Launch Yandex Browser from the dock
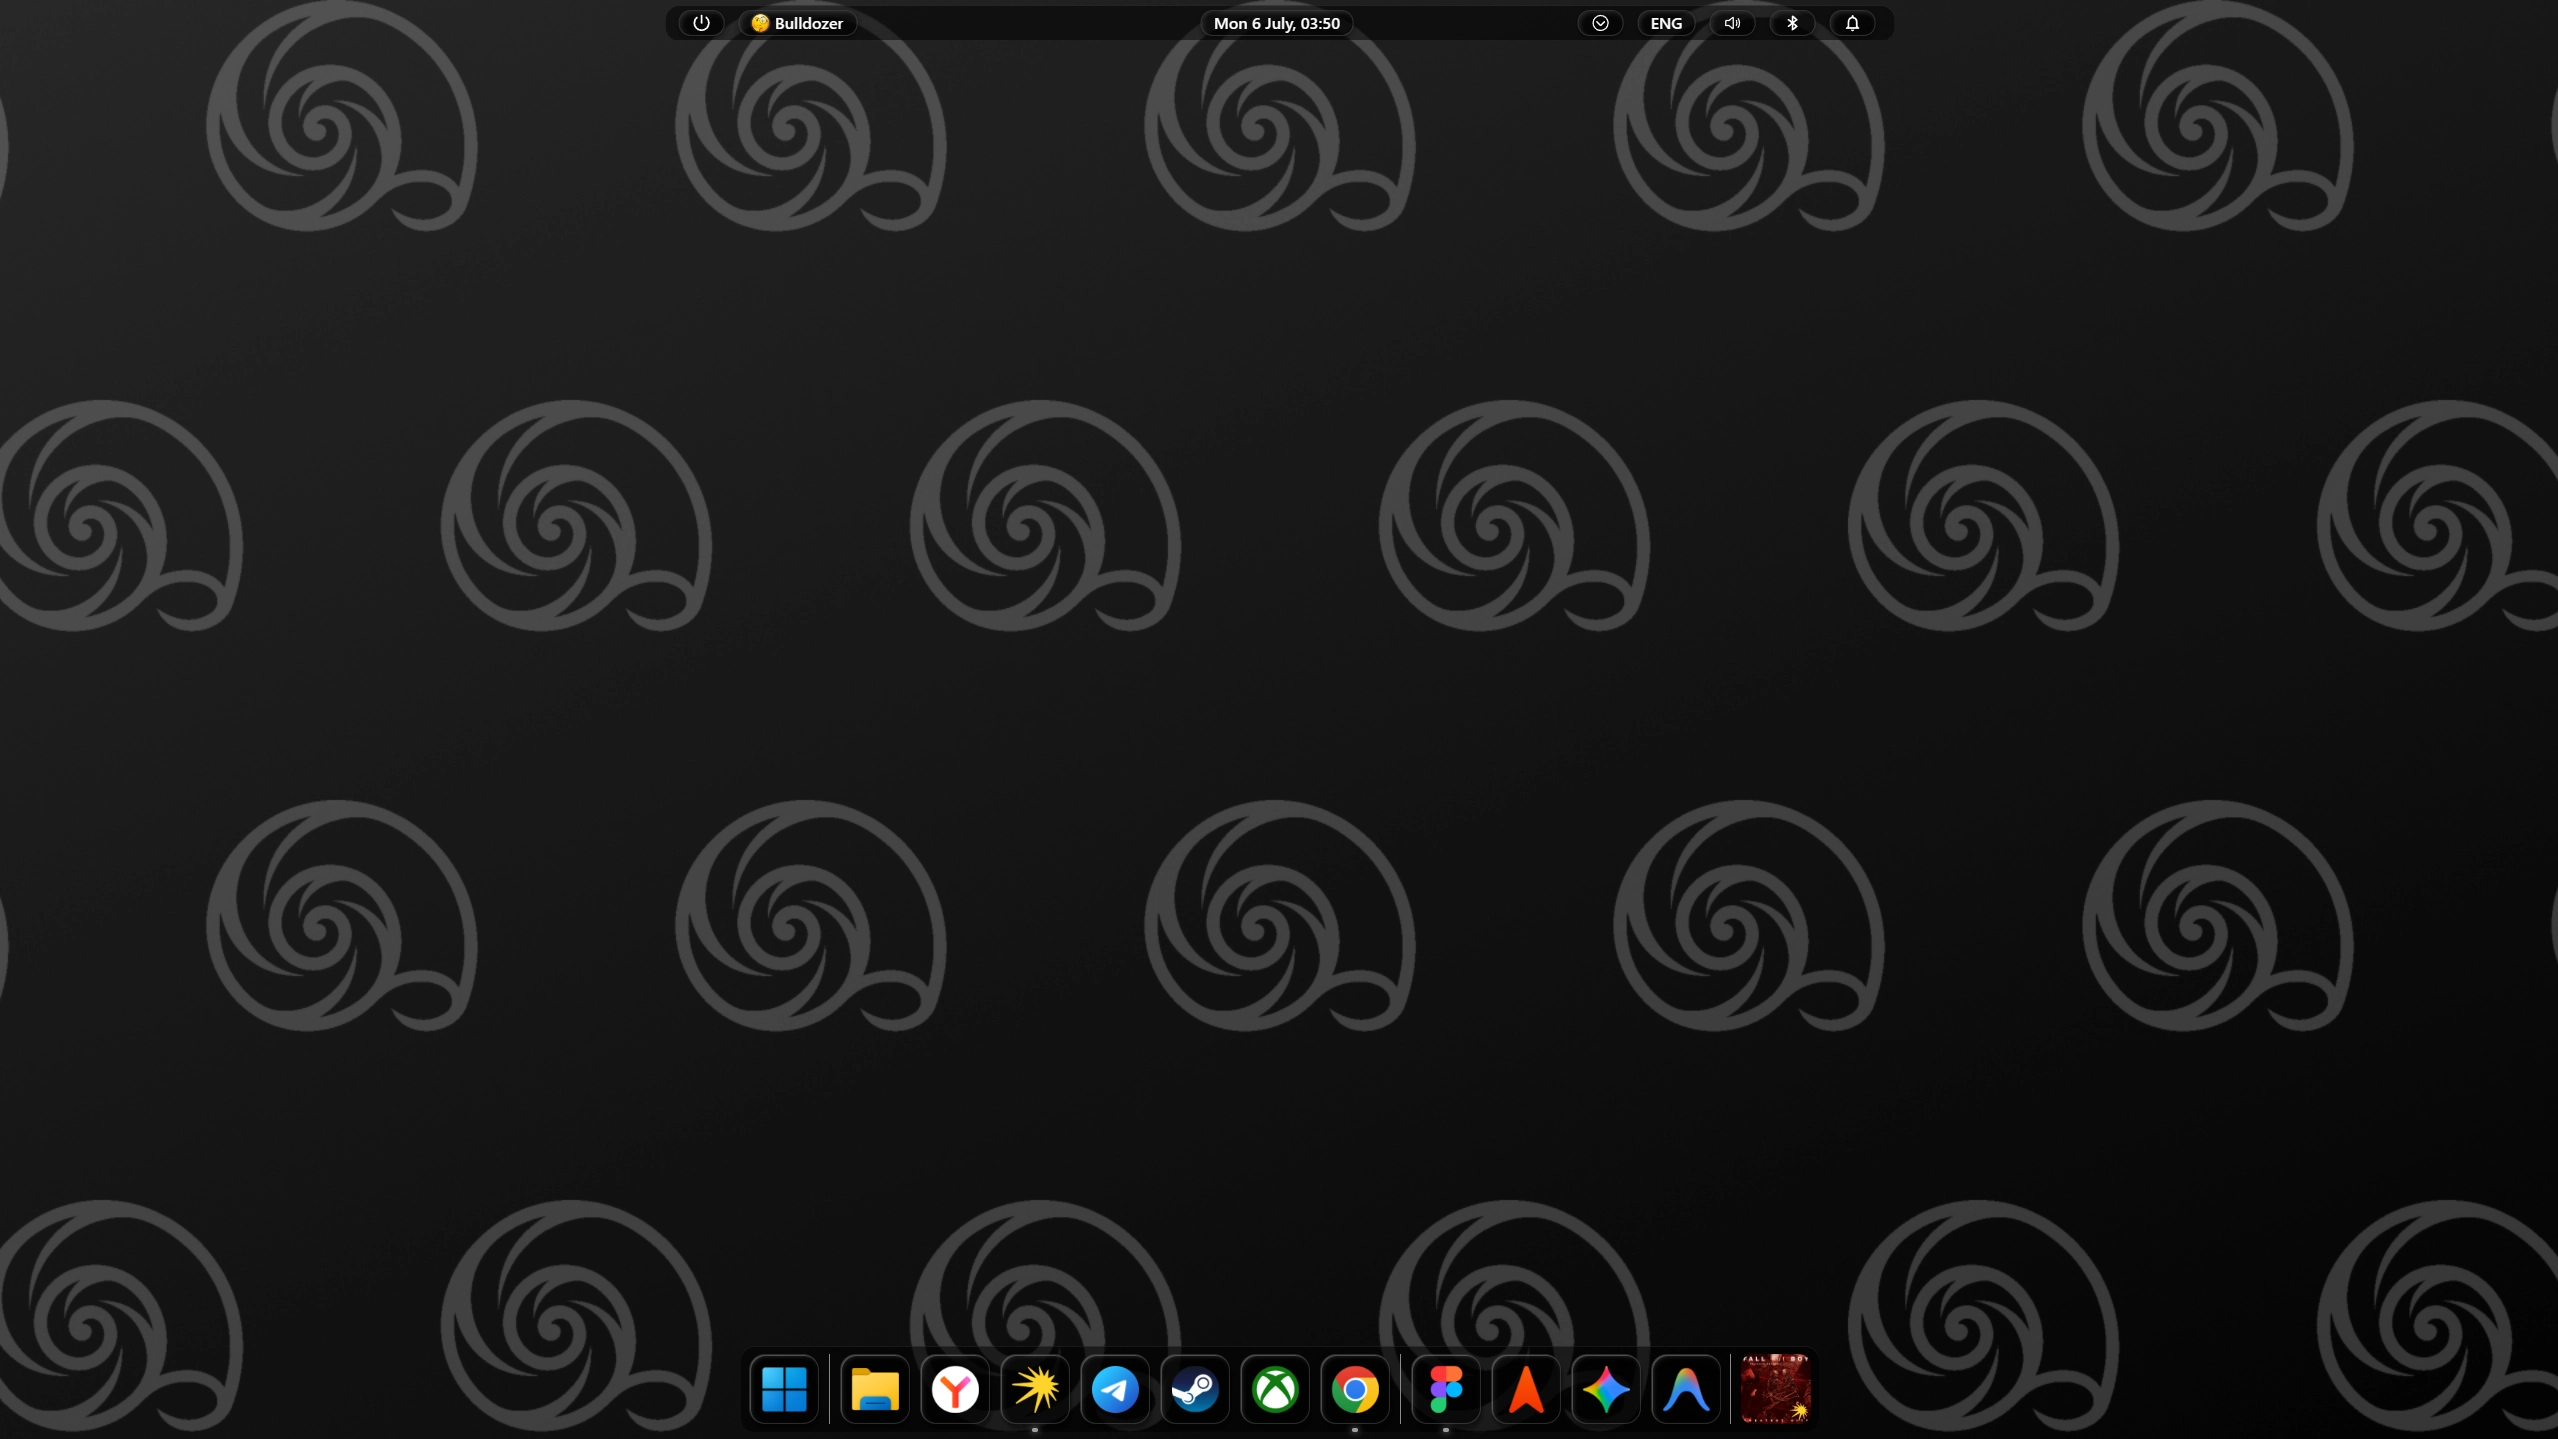Viewport: 2558px width, 1439px height. pyautogui.click(x=955, y=1389)
